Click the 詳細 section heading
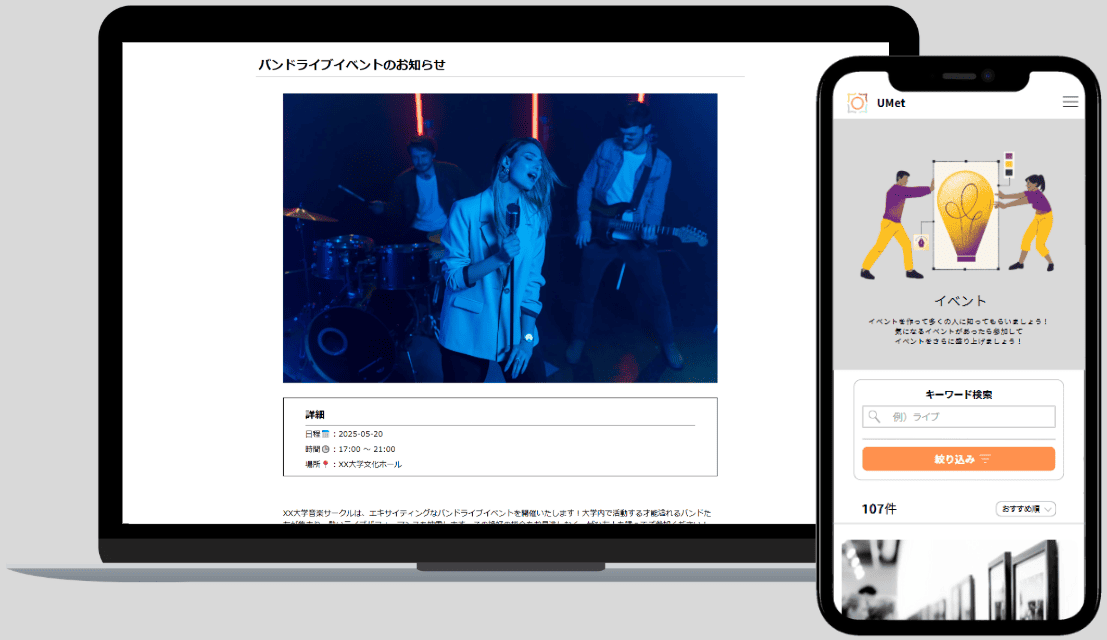The height and width of the screenshot is (640, 1107). (x=315, y=414)
